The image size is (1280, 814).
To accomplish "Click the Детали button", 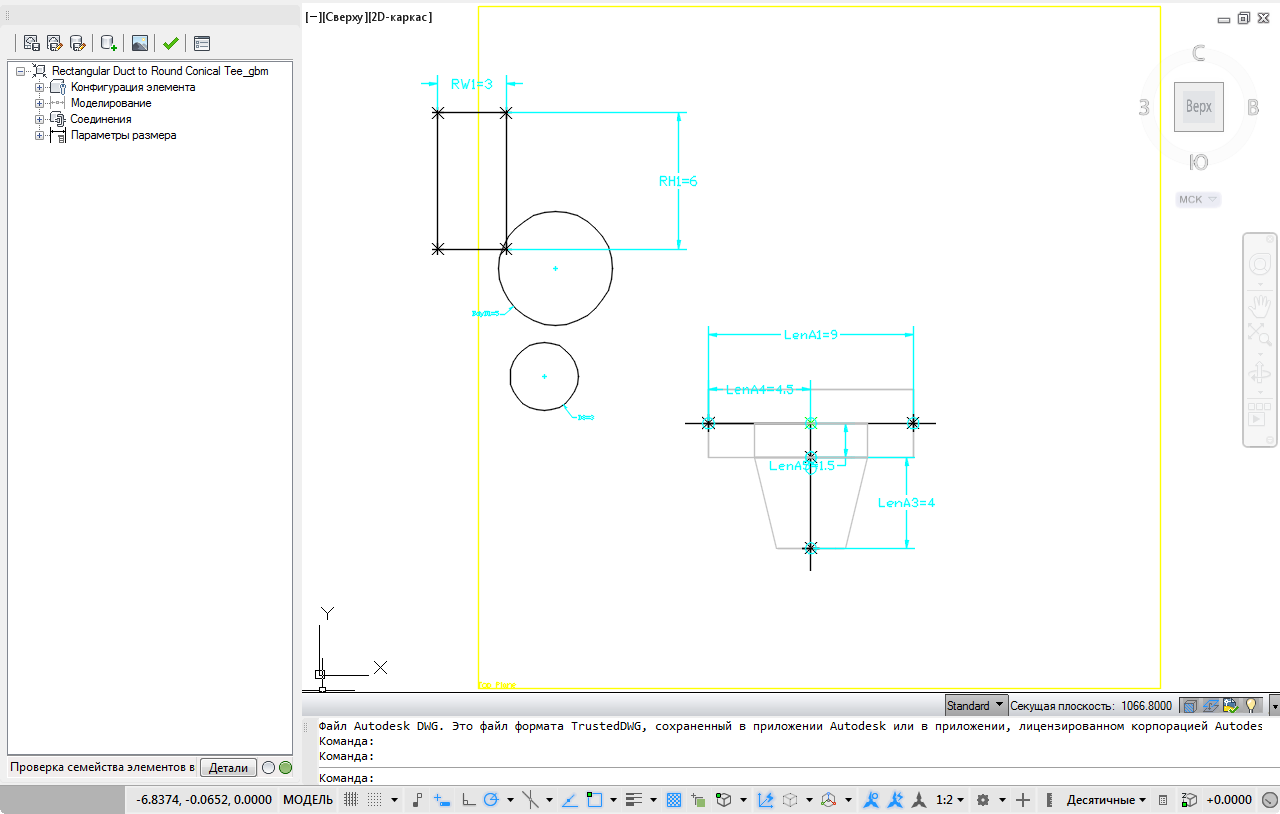I will click(x=228, y=768).
